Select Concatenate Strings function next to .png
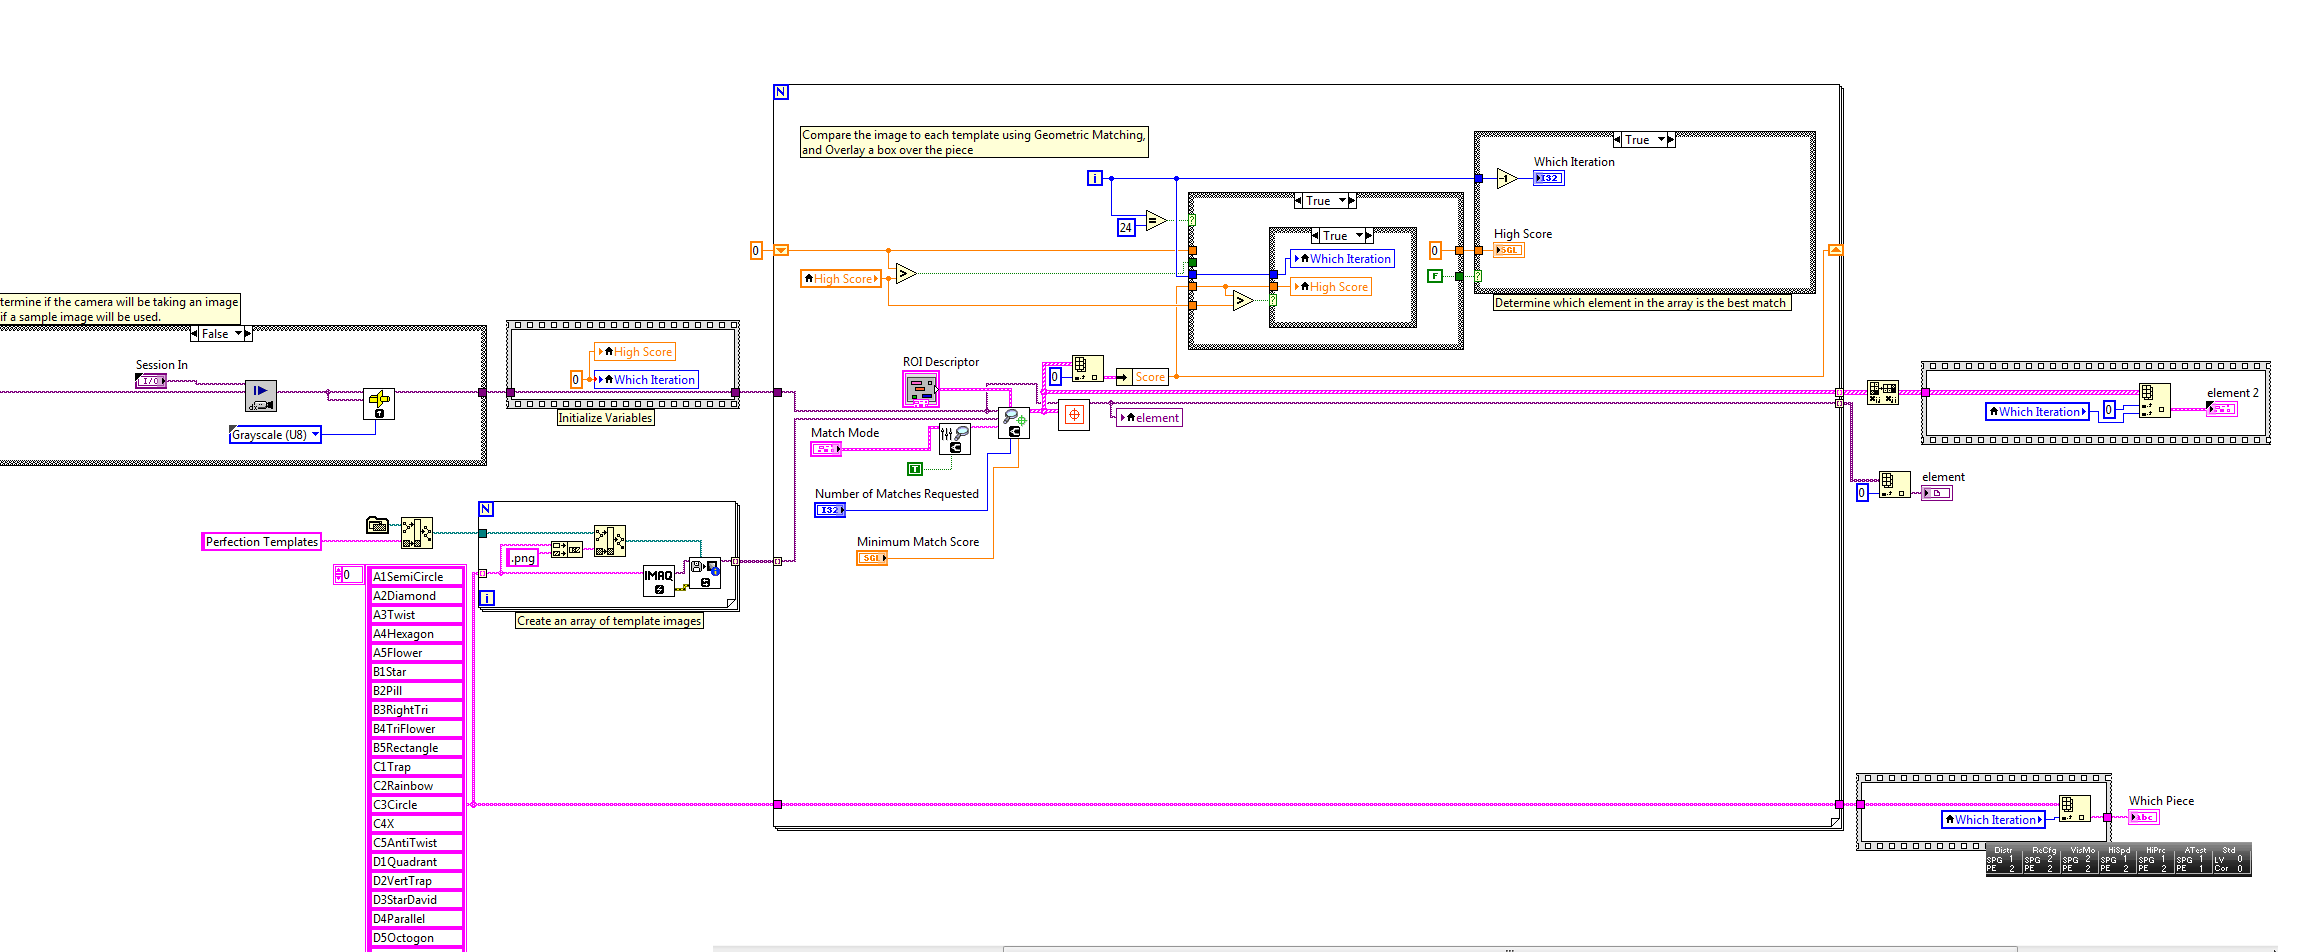The image size is (2300, 952). (x=567, y=549)
